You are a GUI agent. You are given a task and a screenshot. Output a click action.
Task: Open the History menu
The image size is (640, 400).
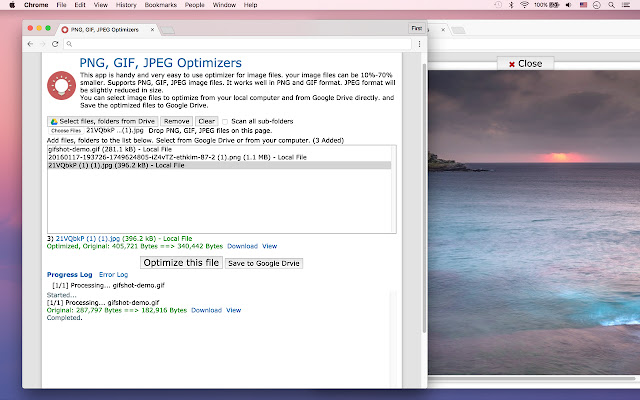tap(126, 5)
